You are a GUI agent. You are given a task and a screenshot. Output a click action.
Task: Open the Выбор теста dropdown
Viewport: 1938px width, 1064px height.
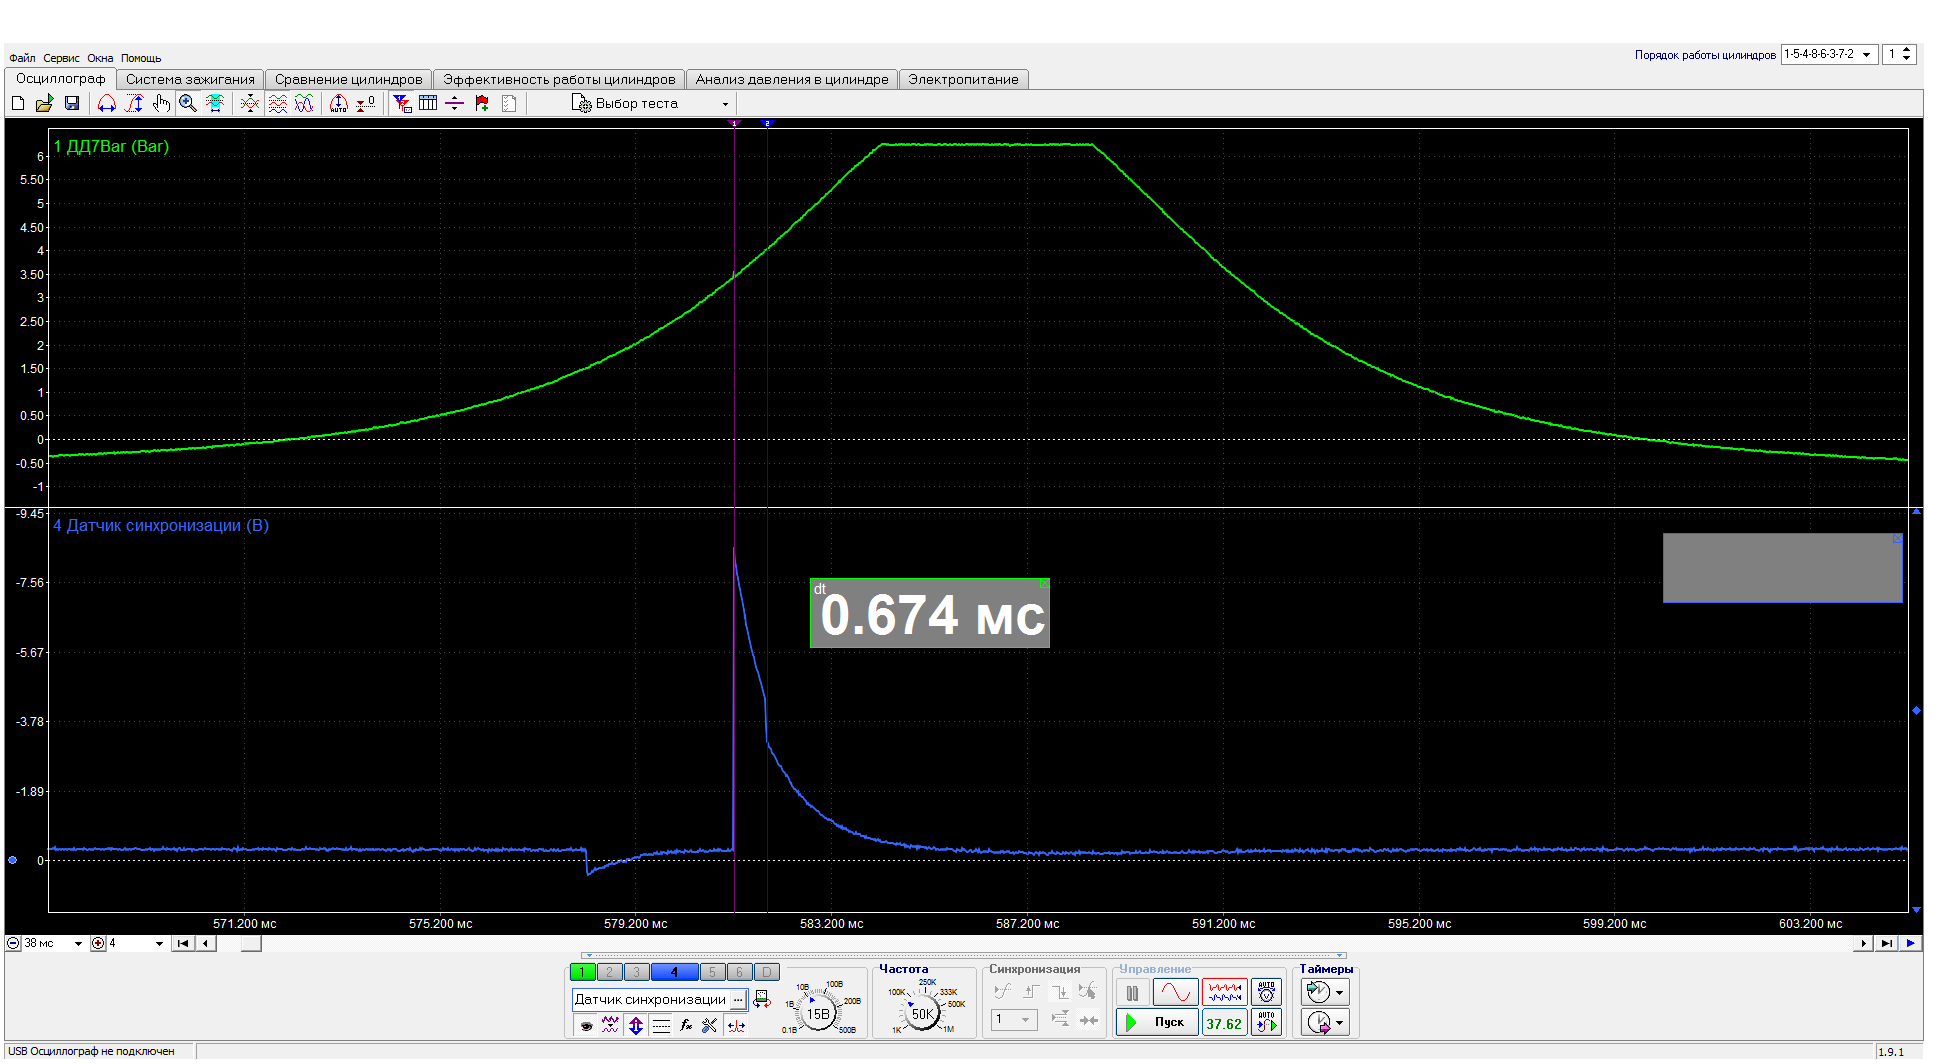(x=650, y=103)
